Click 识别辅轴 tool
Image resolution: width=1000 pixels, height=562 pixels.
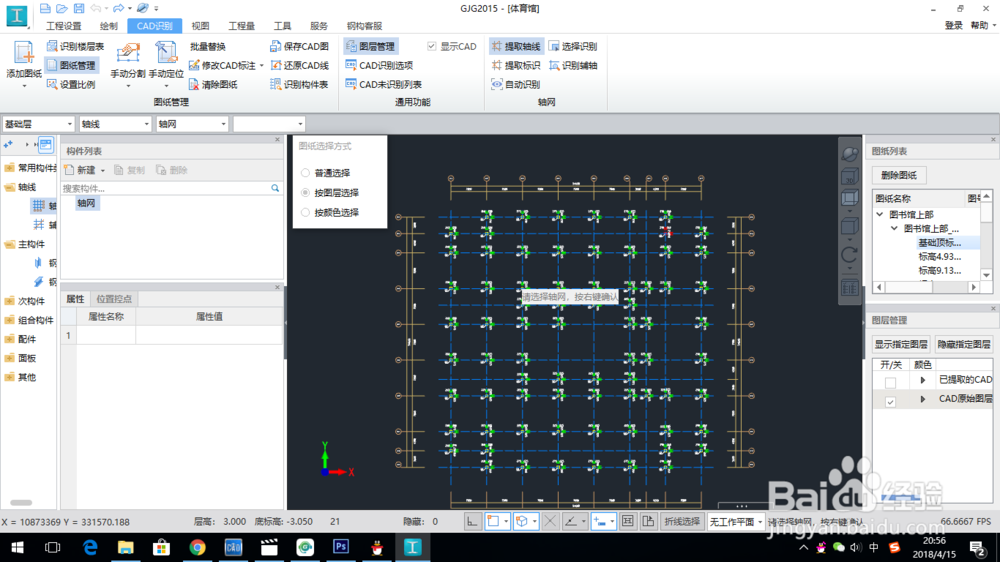click(x=573, y=65)
